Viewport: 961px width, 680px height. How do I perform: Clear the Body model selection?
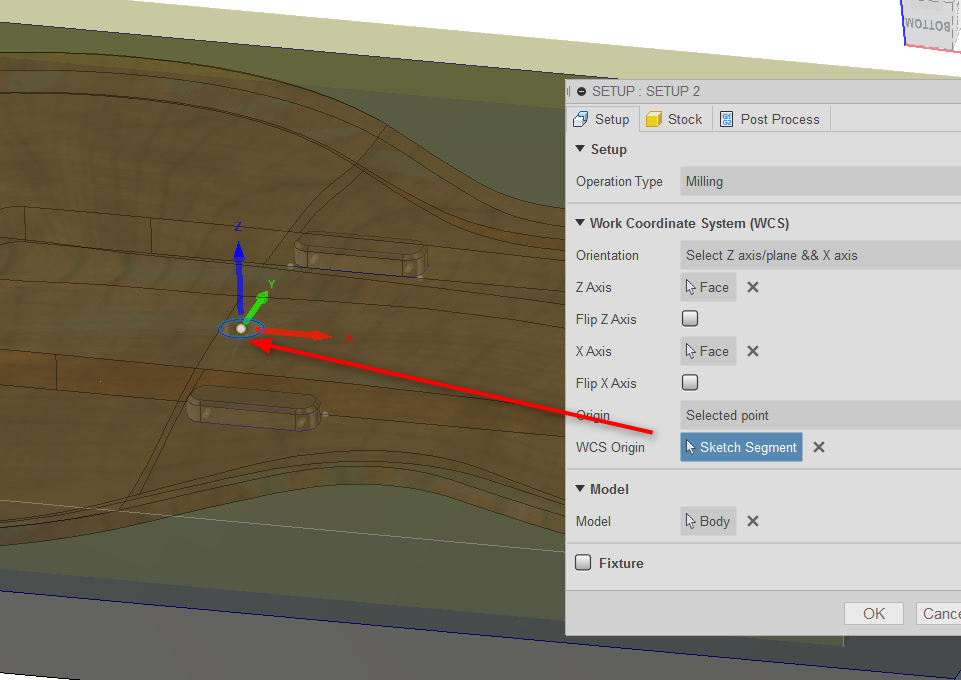point(751,521)
